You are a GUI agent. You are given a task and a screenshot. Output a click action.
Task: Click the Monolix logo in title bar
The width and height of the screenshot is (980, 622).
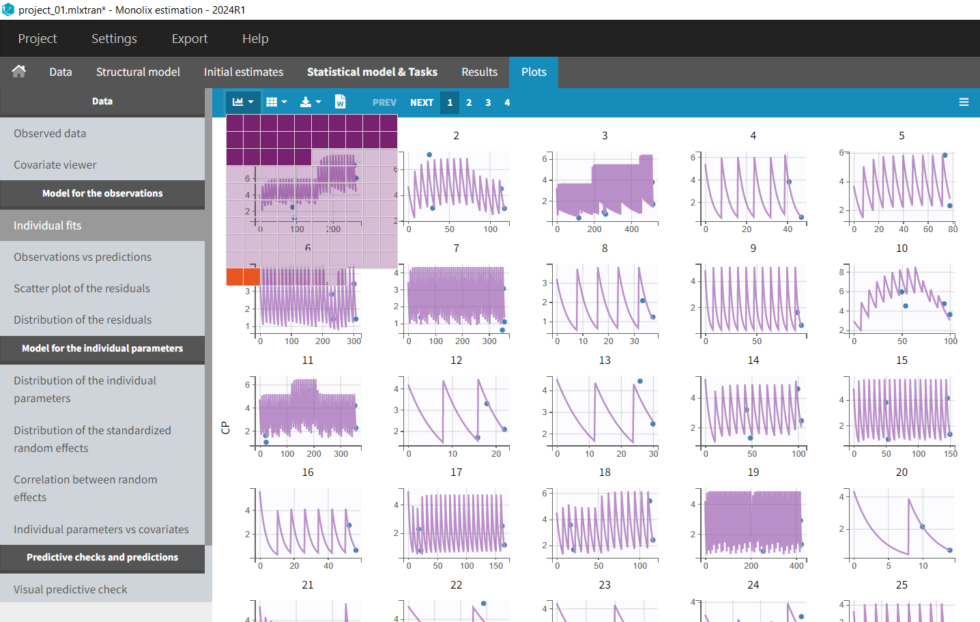[x=9, y=9]
